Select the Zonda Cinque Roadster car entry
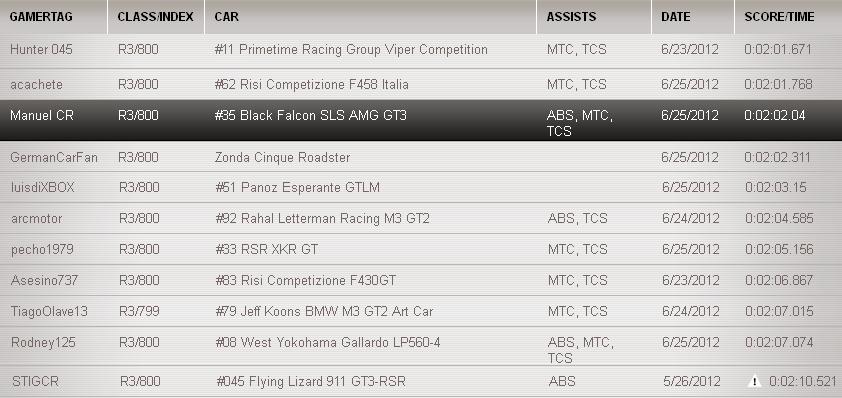 (282, 157)
